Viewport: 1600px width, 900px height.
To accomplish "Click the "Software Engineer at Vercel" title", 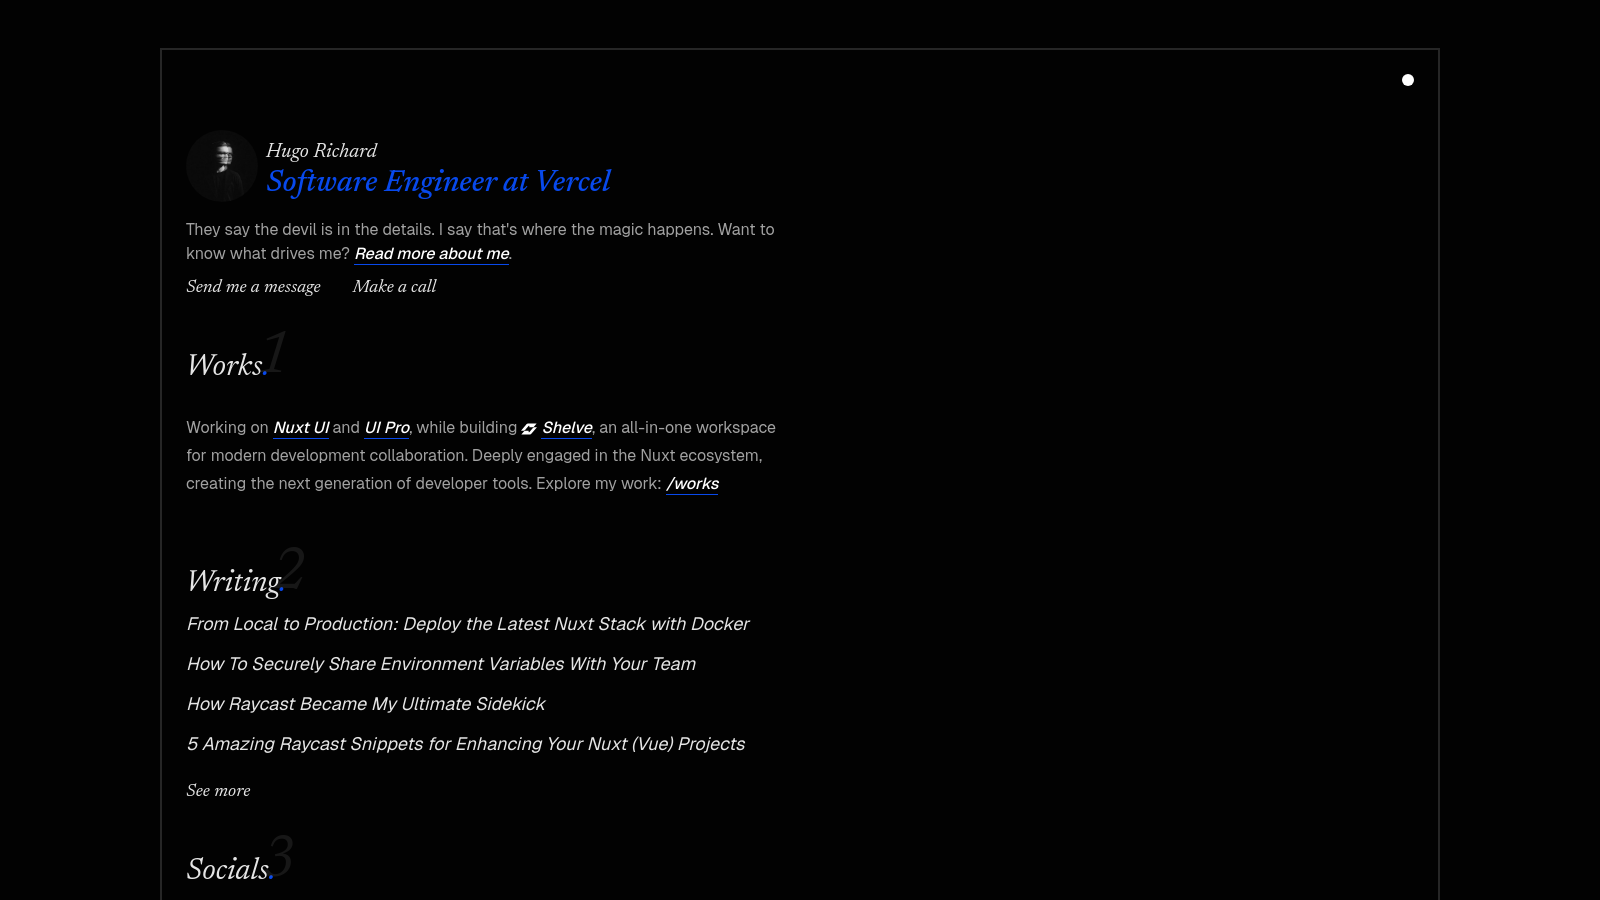I will point(438,182).
